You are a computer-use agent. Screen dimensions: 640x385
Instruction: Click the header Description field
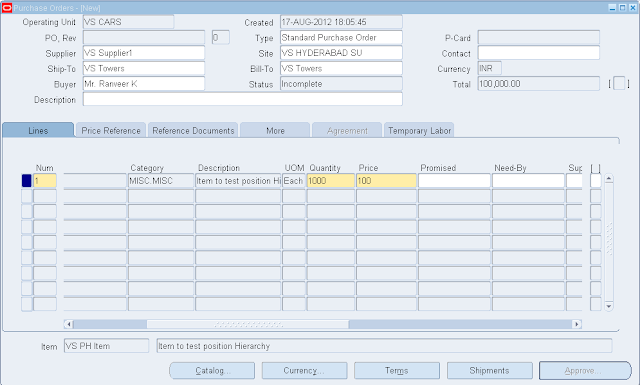[242, 99]
